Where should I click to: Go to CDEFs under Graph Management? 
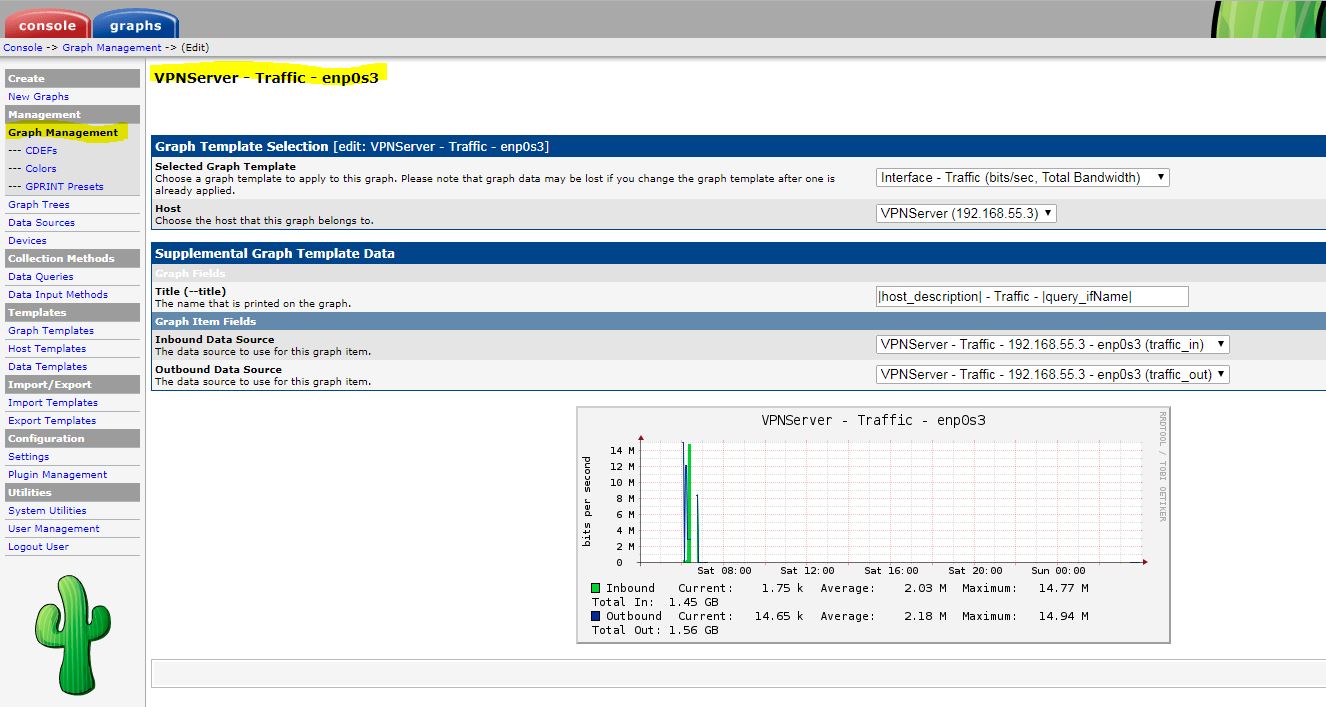41,151
